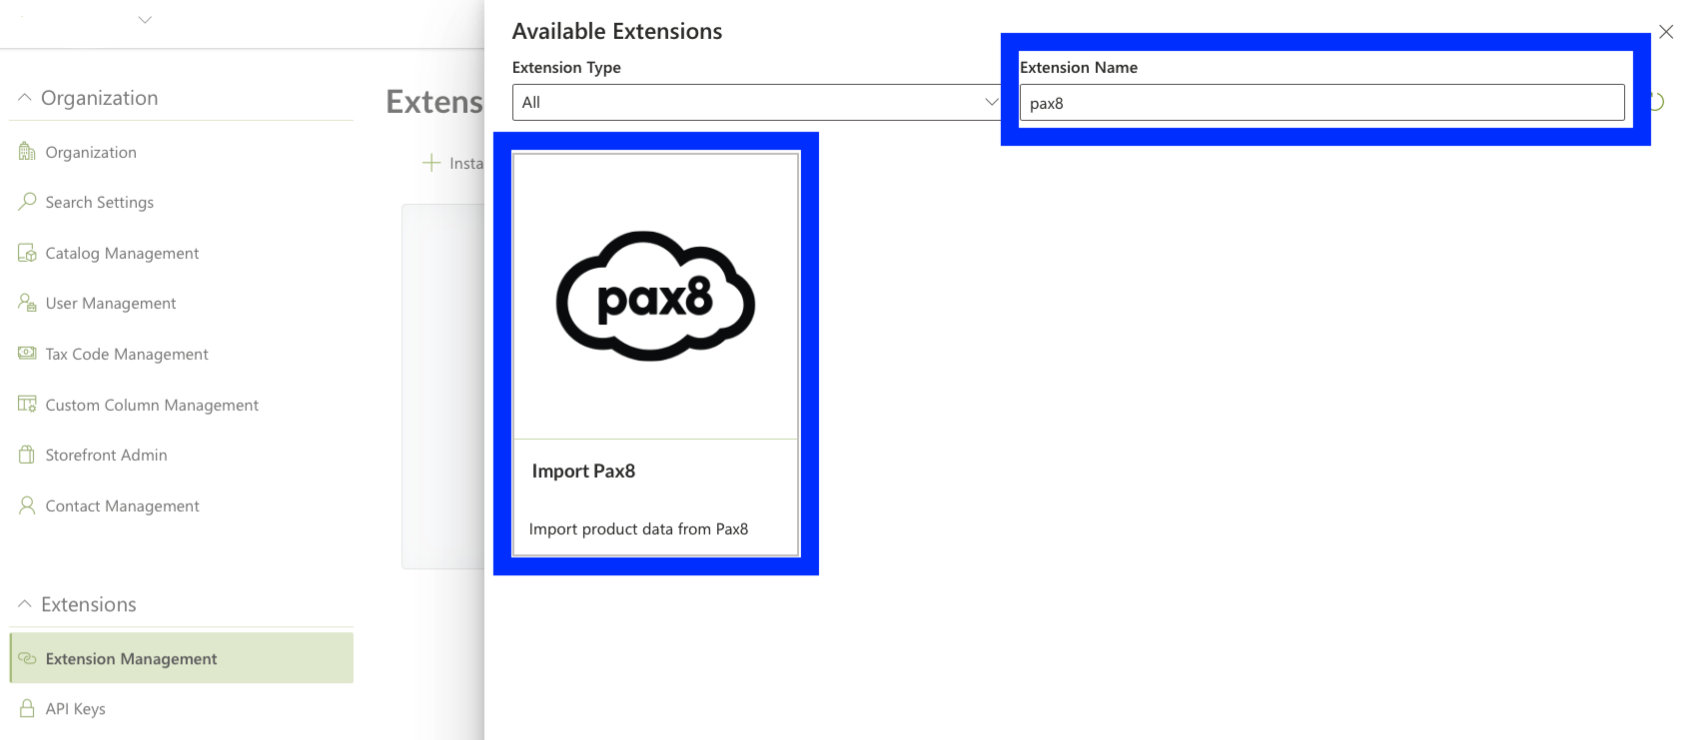Click the refresh spinner beside Extension Name
This screenshot has width=1694, height=740.
pyautogui.click(x=1657, y=102)
